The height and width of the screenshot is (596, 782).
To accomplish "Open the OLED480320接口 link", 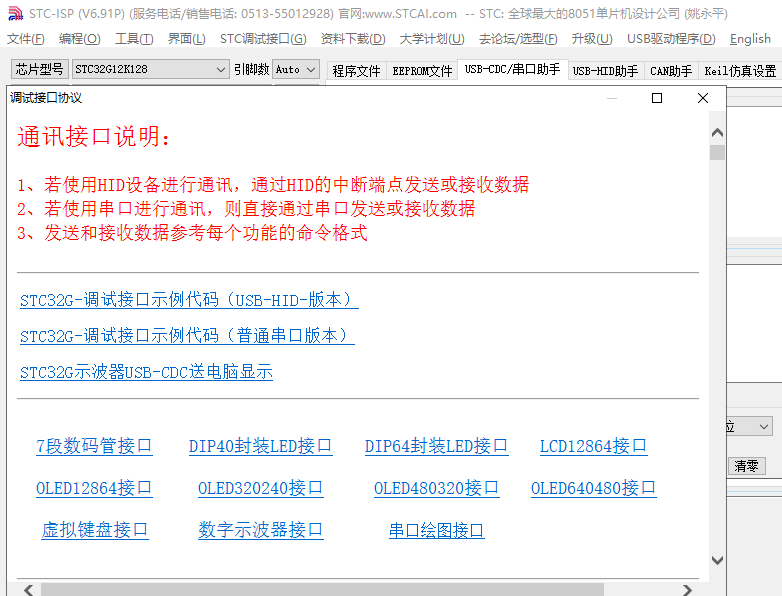I will (436, 488).
